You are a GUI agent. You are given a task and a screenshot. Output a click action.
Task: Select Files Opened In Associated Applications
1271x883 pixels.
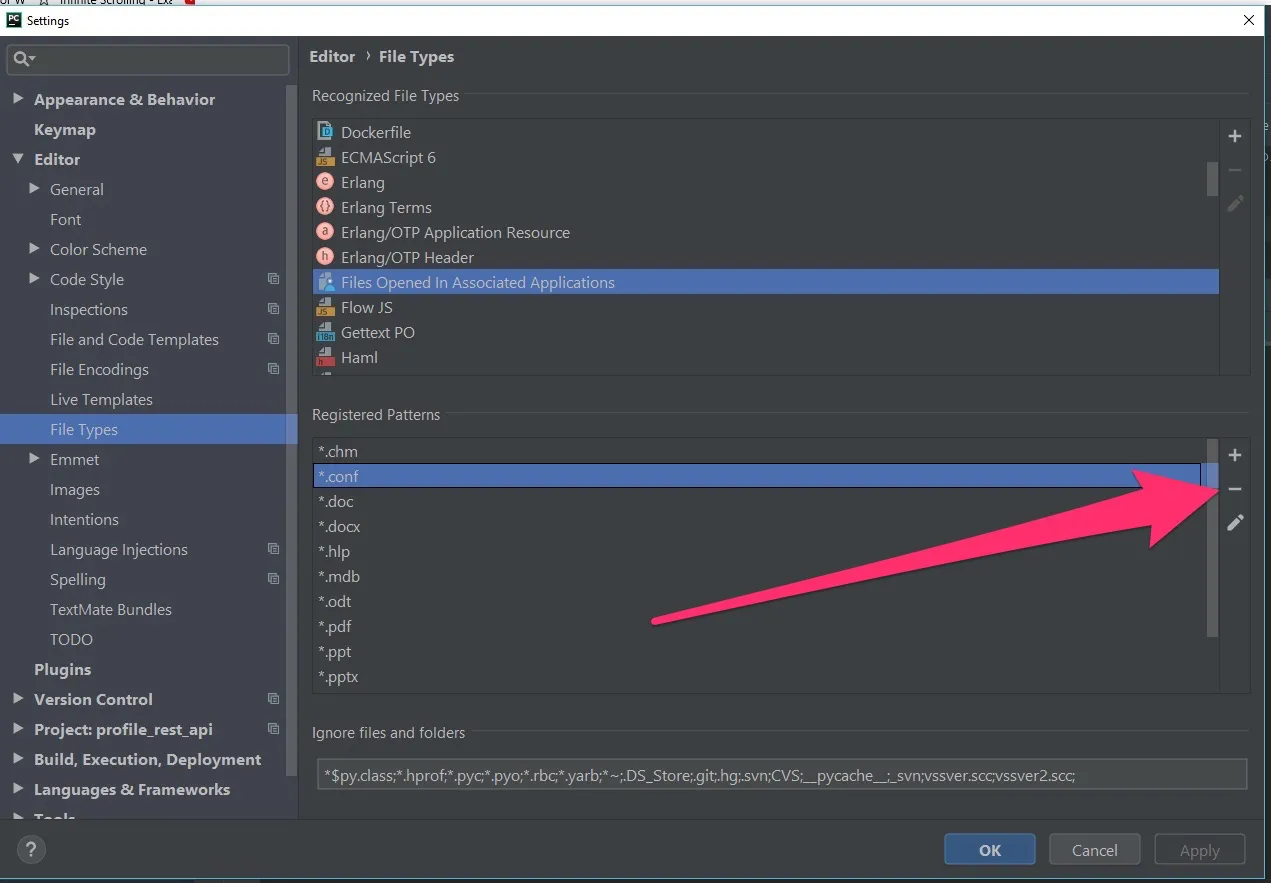766,282
